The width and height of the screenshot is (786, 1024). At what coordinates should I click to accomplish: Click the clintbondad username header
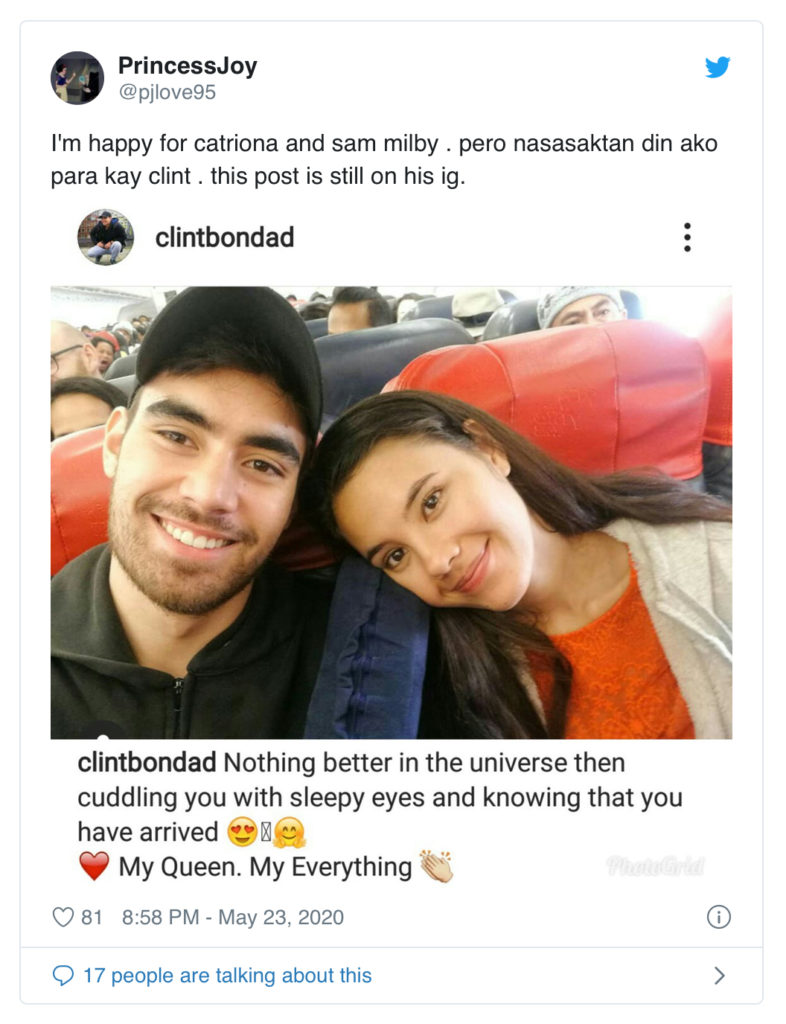[x=225, y=237]
